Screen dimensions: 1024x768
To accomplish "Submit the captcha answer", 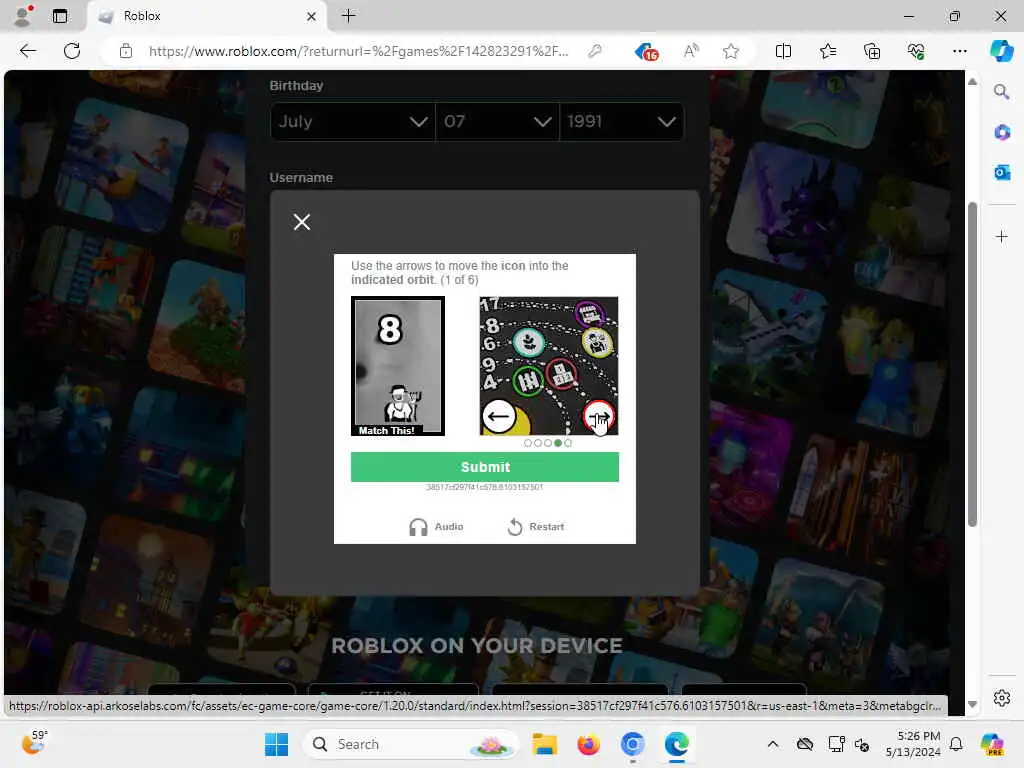I will 485,467.
